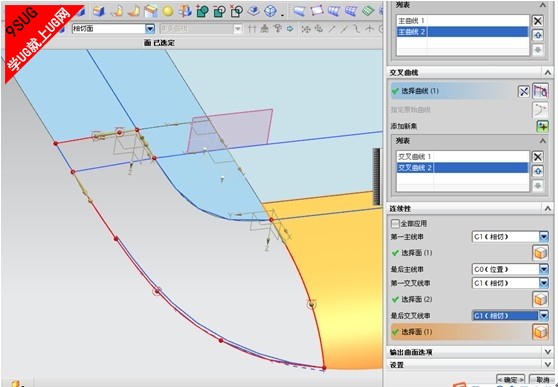Screen dimensions: 558x387
Task: Delete the selected cross curve with X
Action: [537, 157]
